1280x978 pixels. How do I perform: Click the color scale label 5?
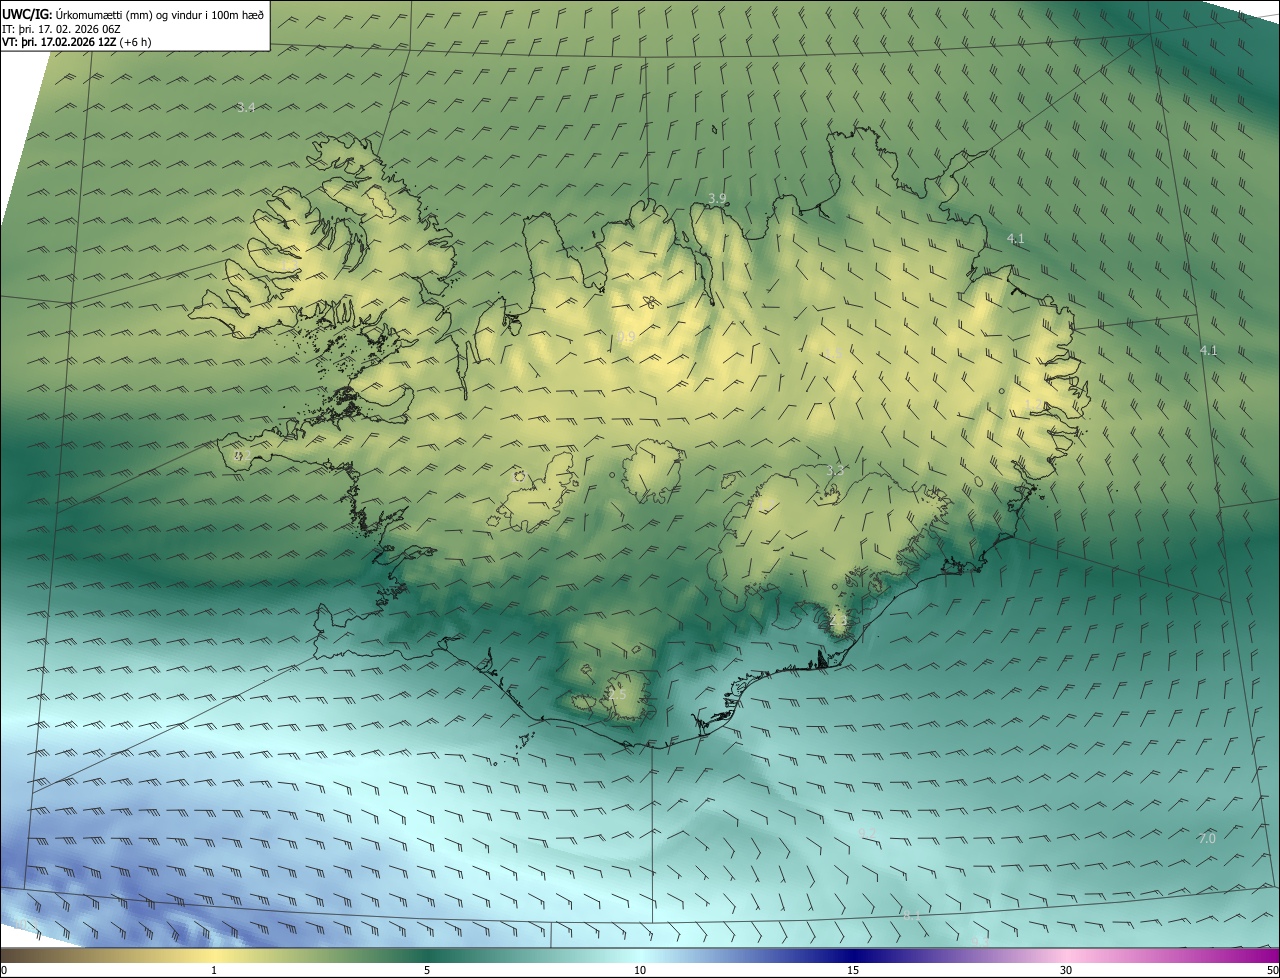coord(427,970)
